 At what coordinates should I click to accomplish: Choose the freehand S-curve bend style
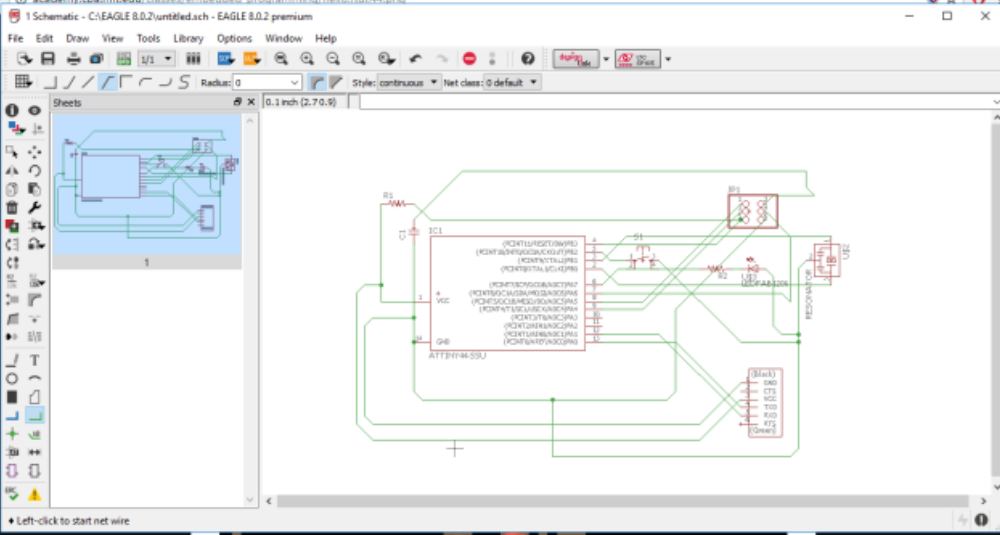tap(184, 82)
